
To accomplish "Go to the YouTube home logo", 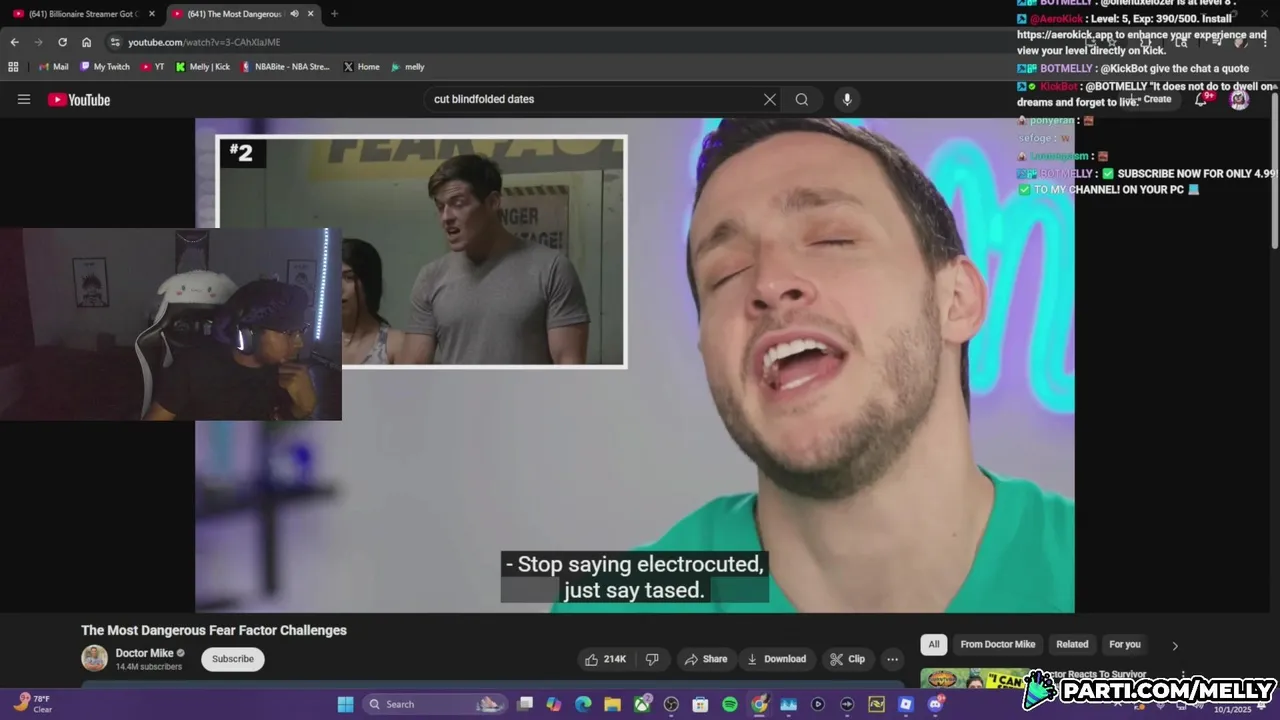I will [x=79, y=99].
